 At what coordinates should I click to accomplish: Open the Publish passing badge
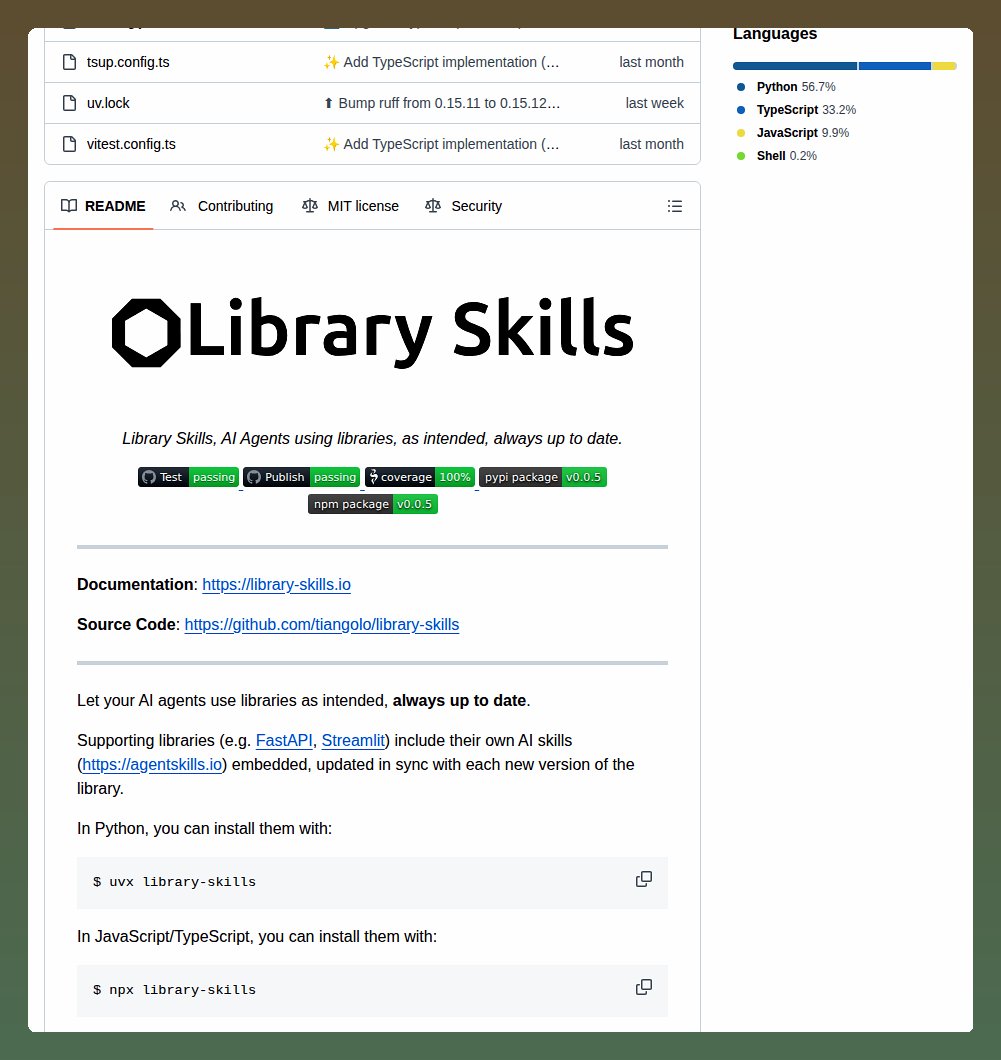click(301, 477)
